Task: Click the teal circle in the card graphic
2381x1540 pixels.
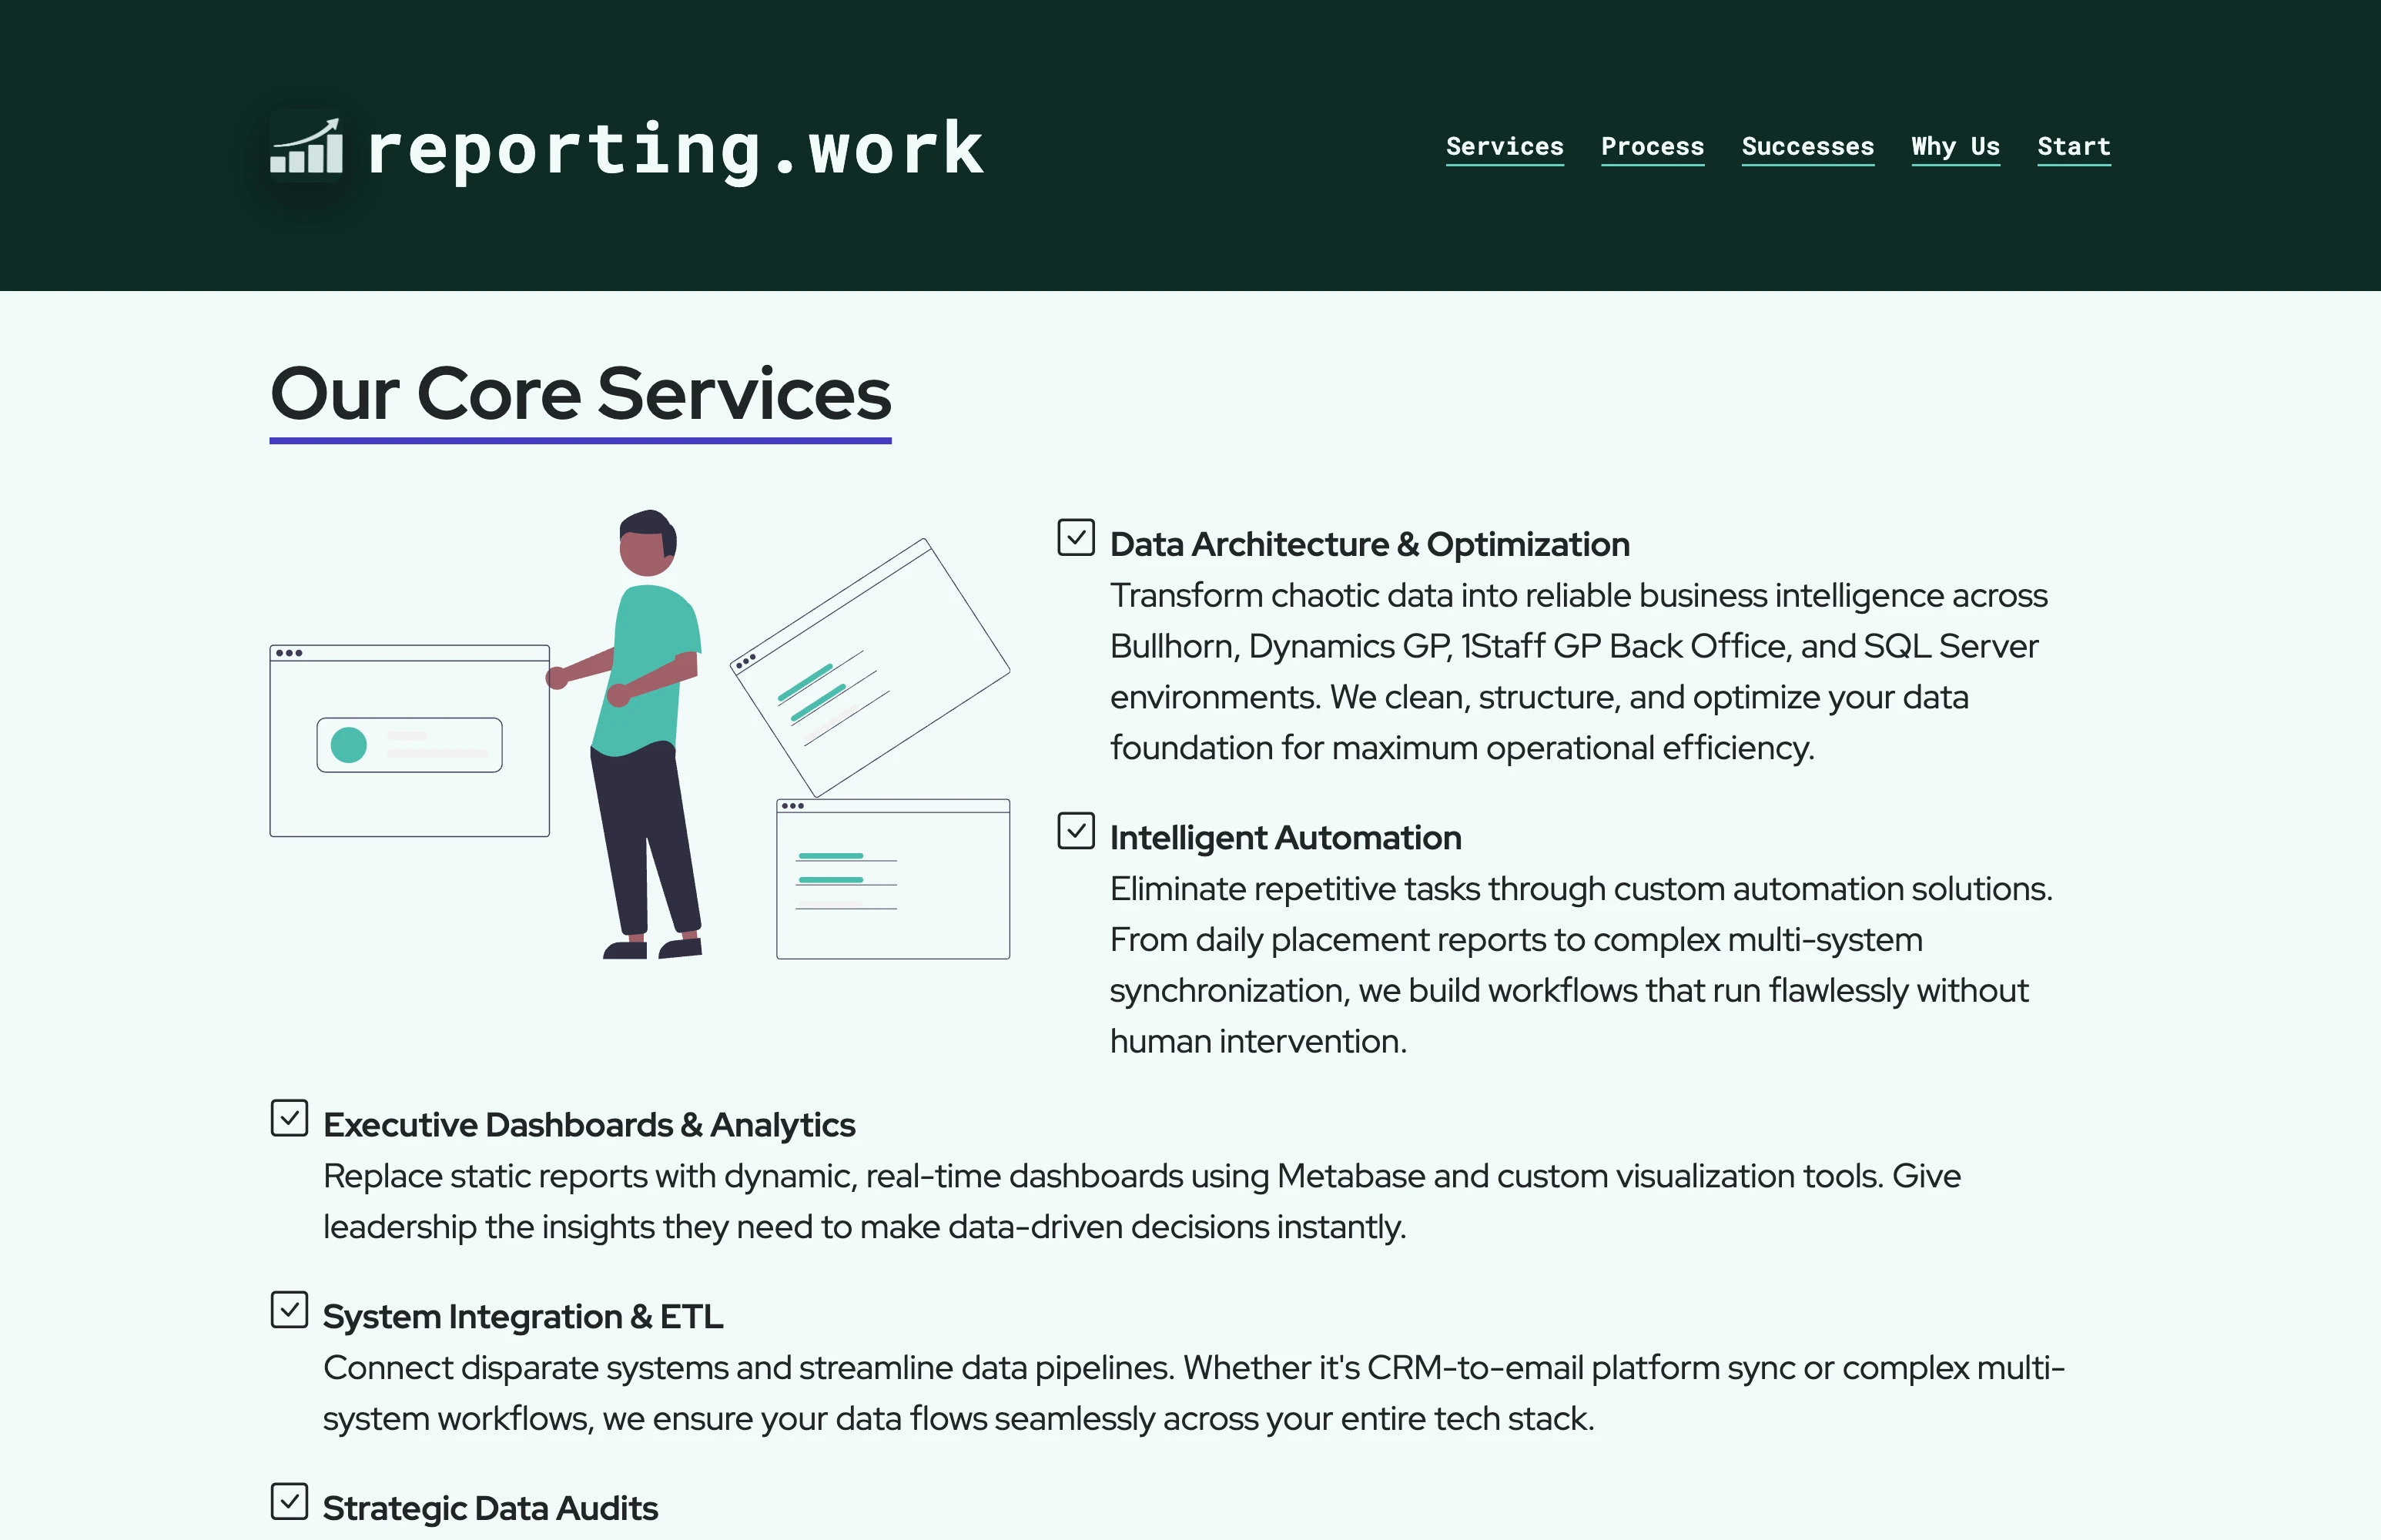Action: [x=349, y=744]
